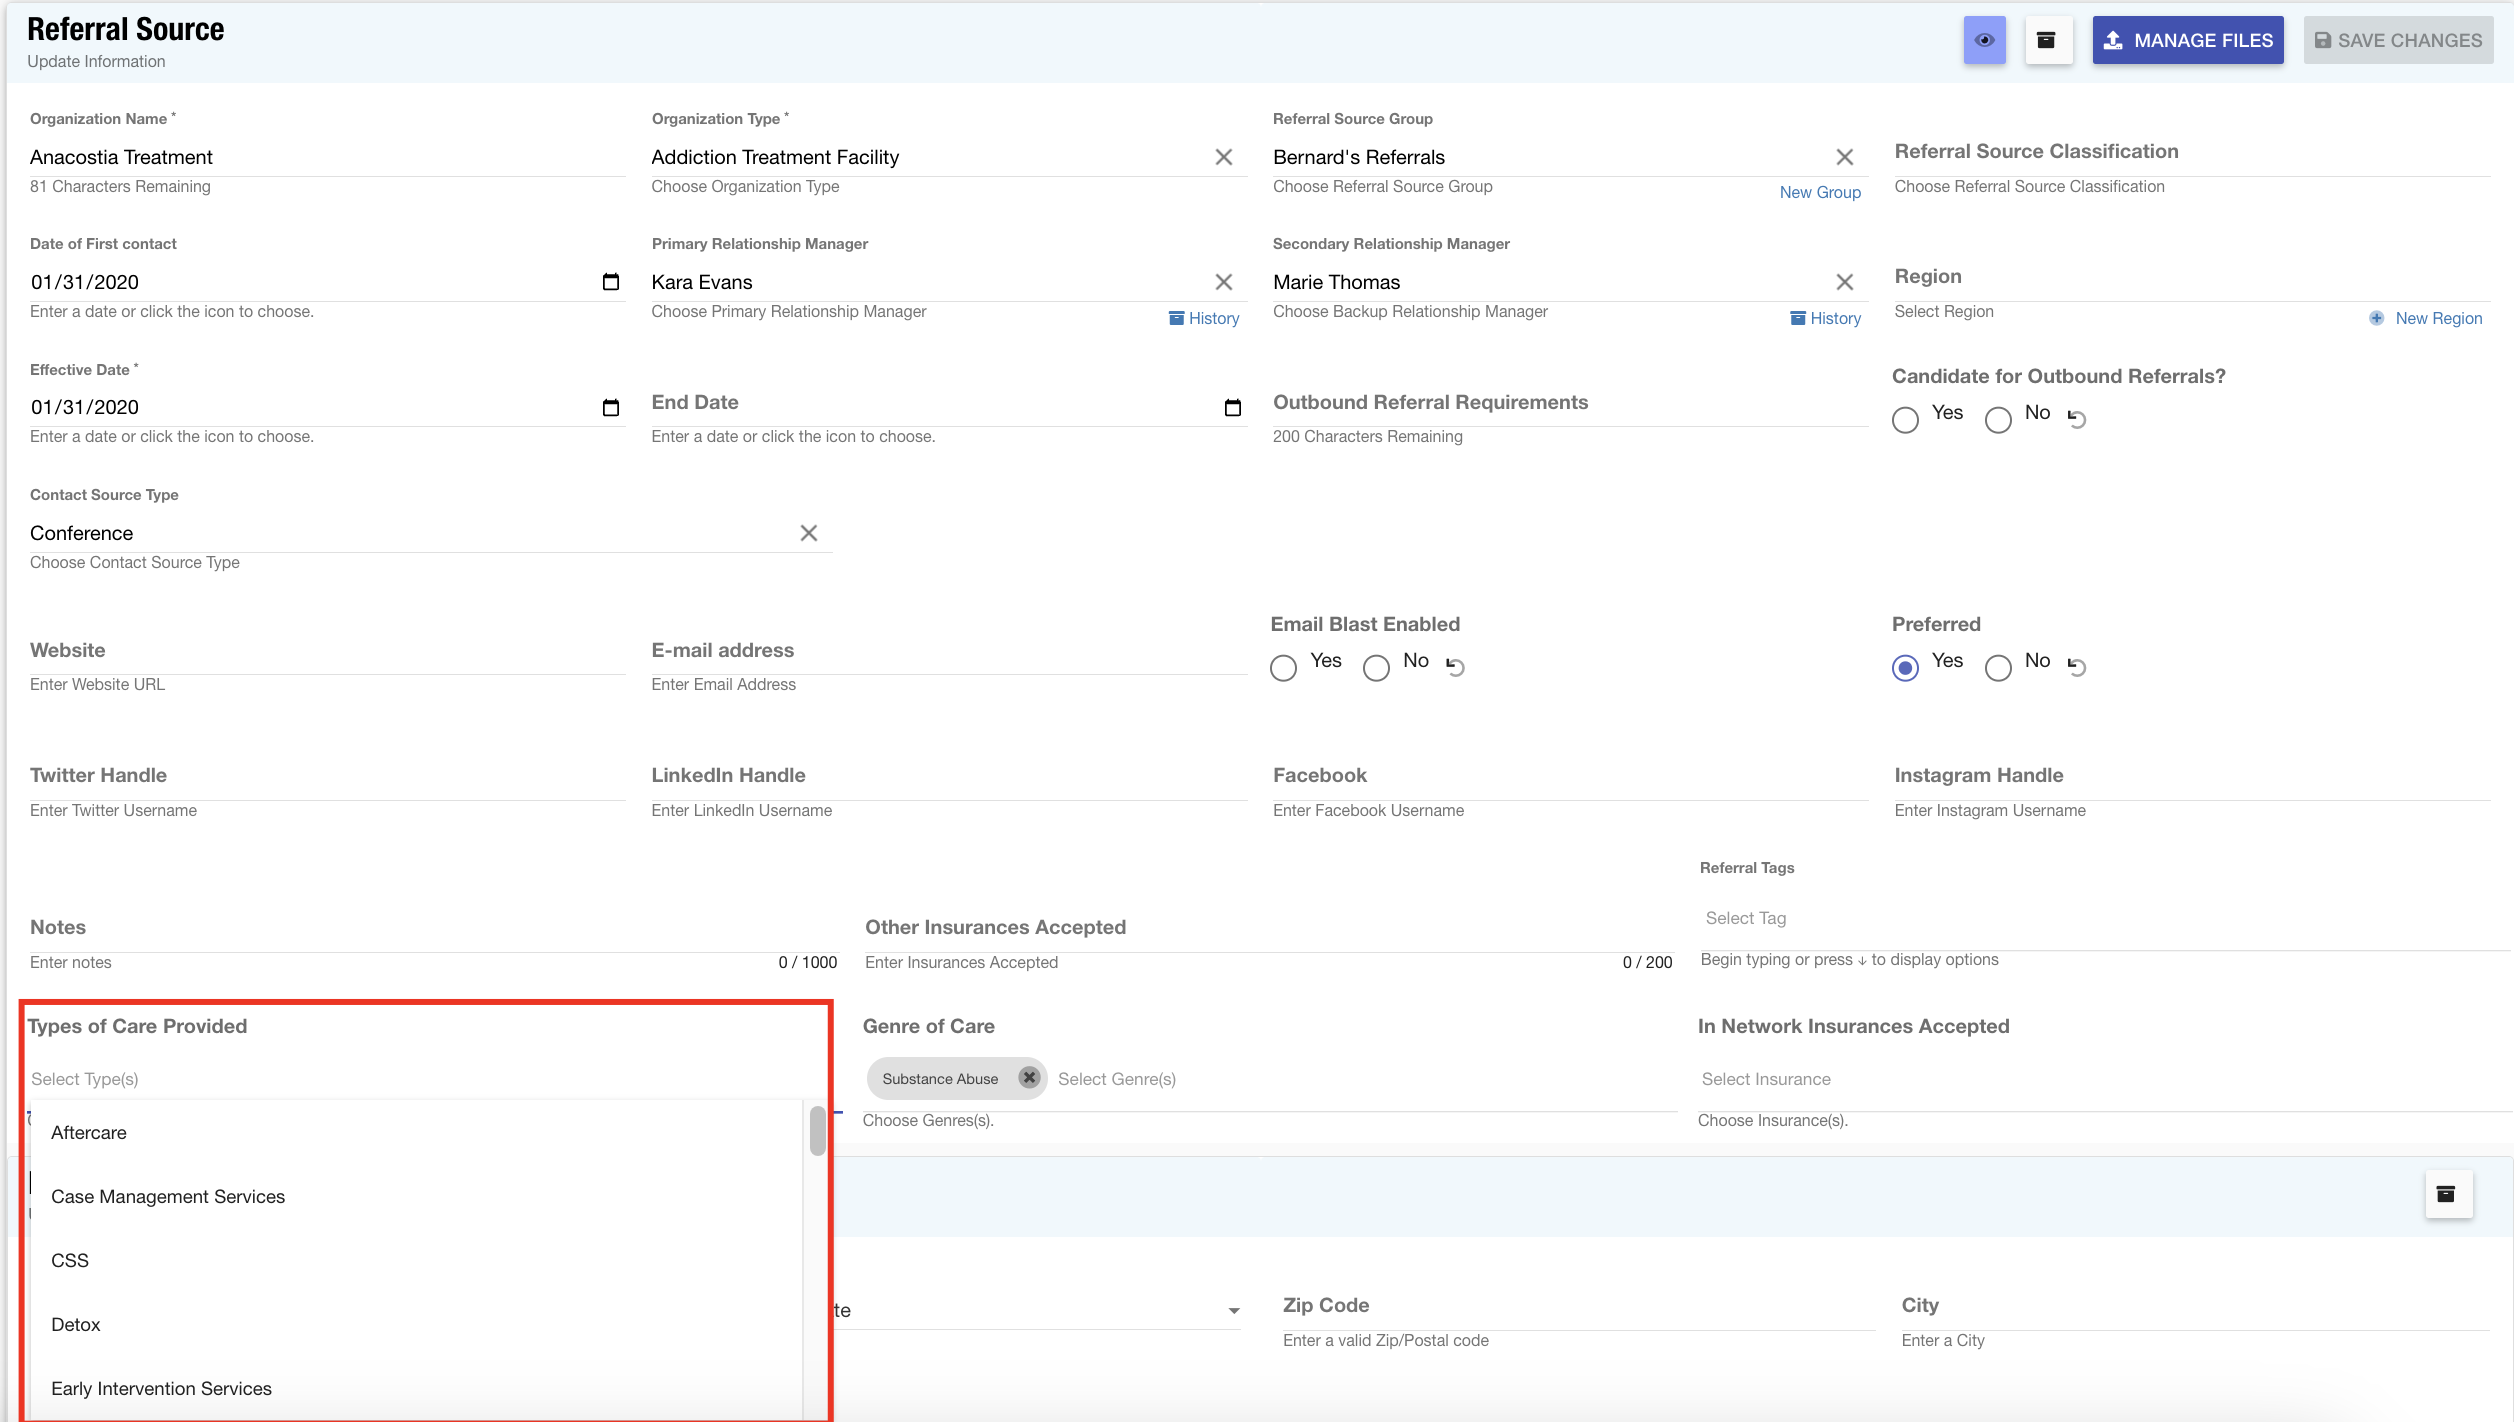Screen dimensions: 2514x1422
Task: Choose Yes for Candidate for Outbound Referrals
Action: click(1905, 419)
